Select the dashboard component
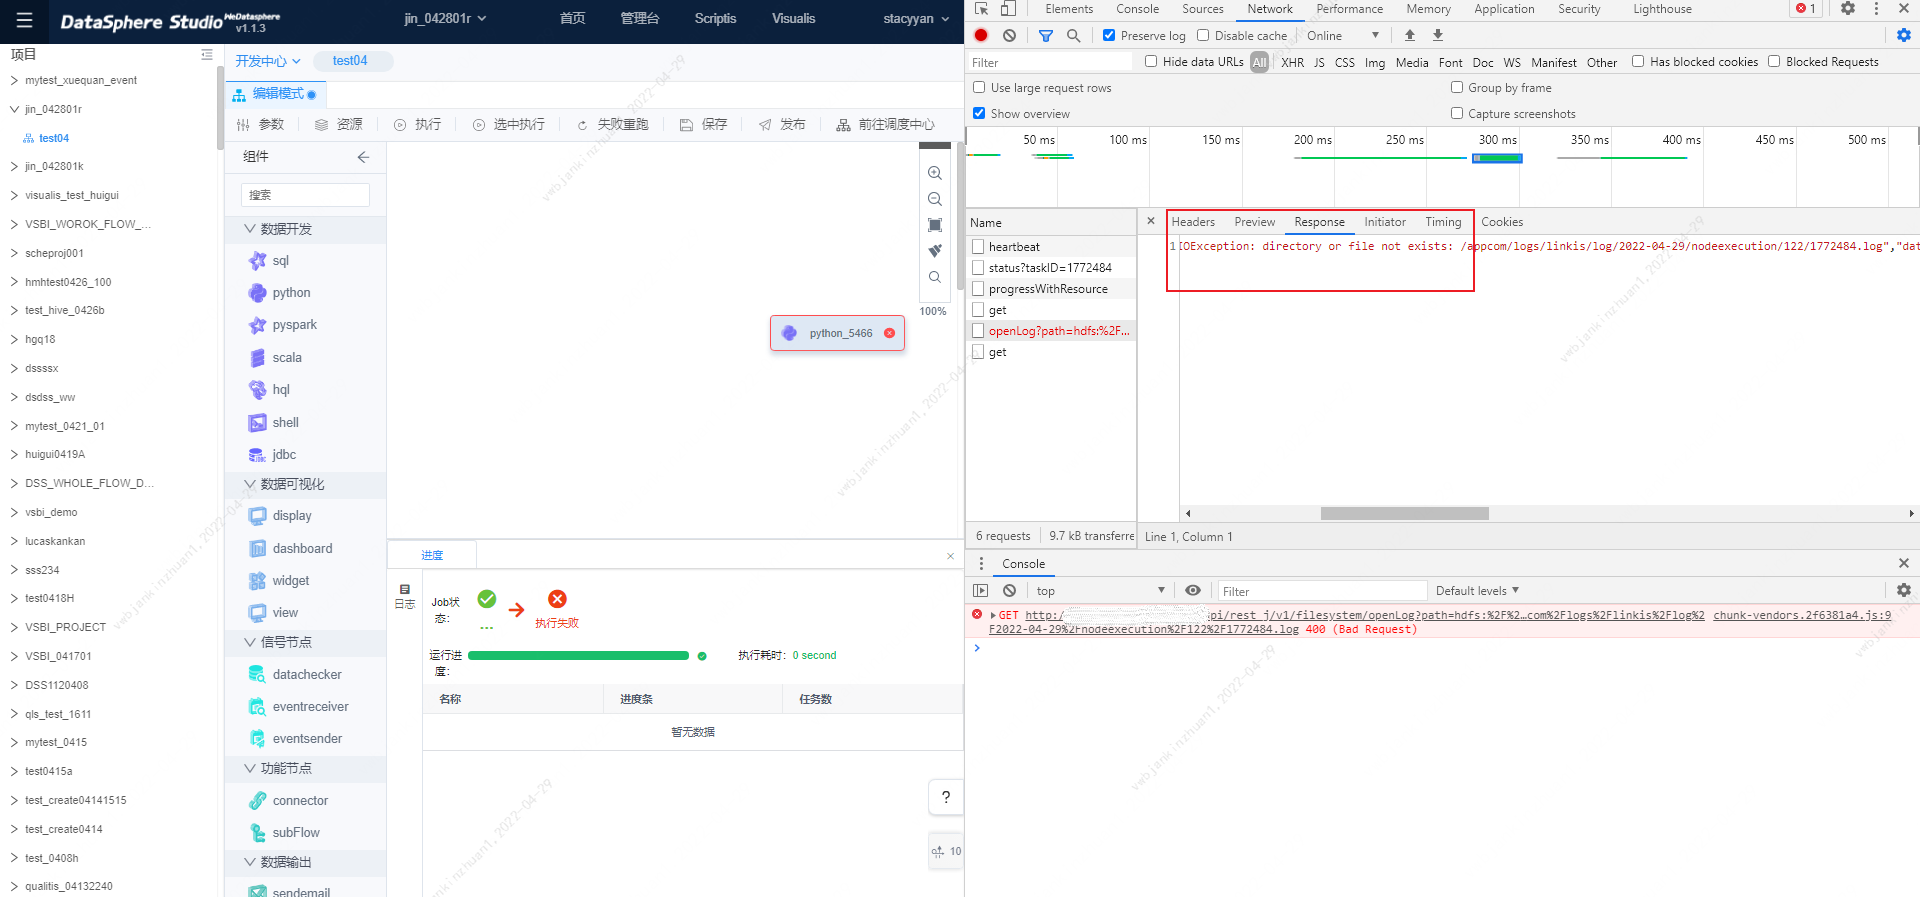 pyautogui.click(x=291, y=549)
